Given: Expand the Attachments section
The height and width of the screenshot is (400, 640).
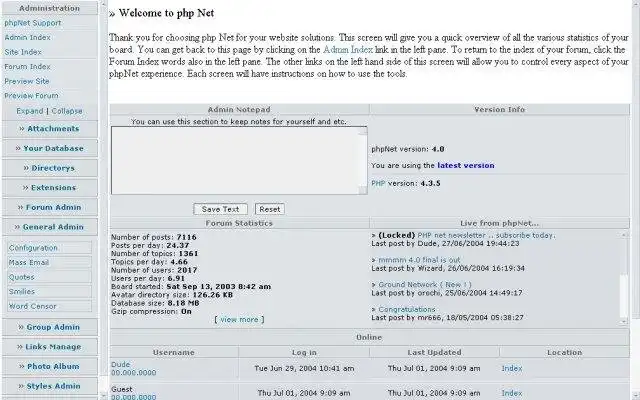Looking at the screenshot, I should tap(50, 129).
